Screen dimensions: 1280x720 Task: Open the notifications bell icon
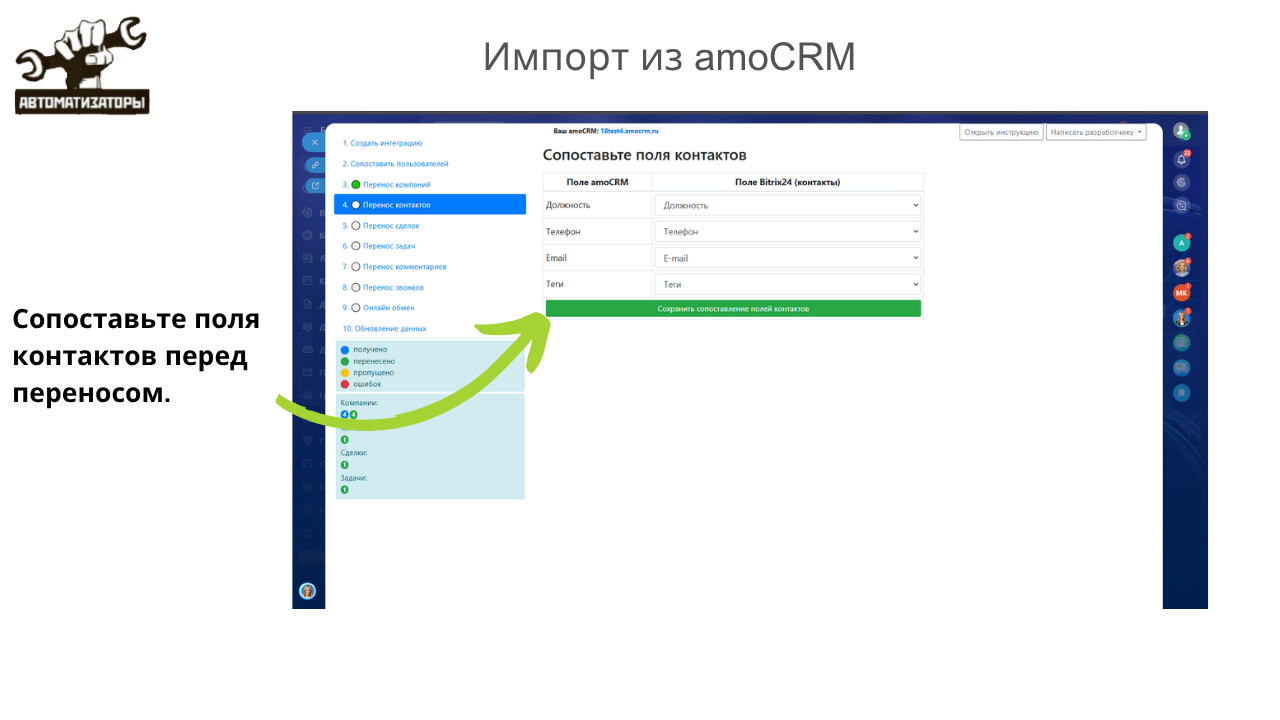[x=1181, y=158]
